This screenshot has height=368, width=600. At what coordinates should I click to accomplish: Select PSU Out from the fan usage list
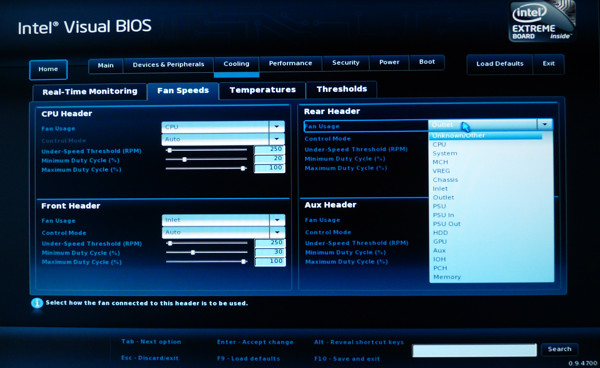coord(447,224)
